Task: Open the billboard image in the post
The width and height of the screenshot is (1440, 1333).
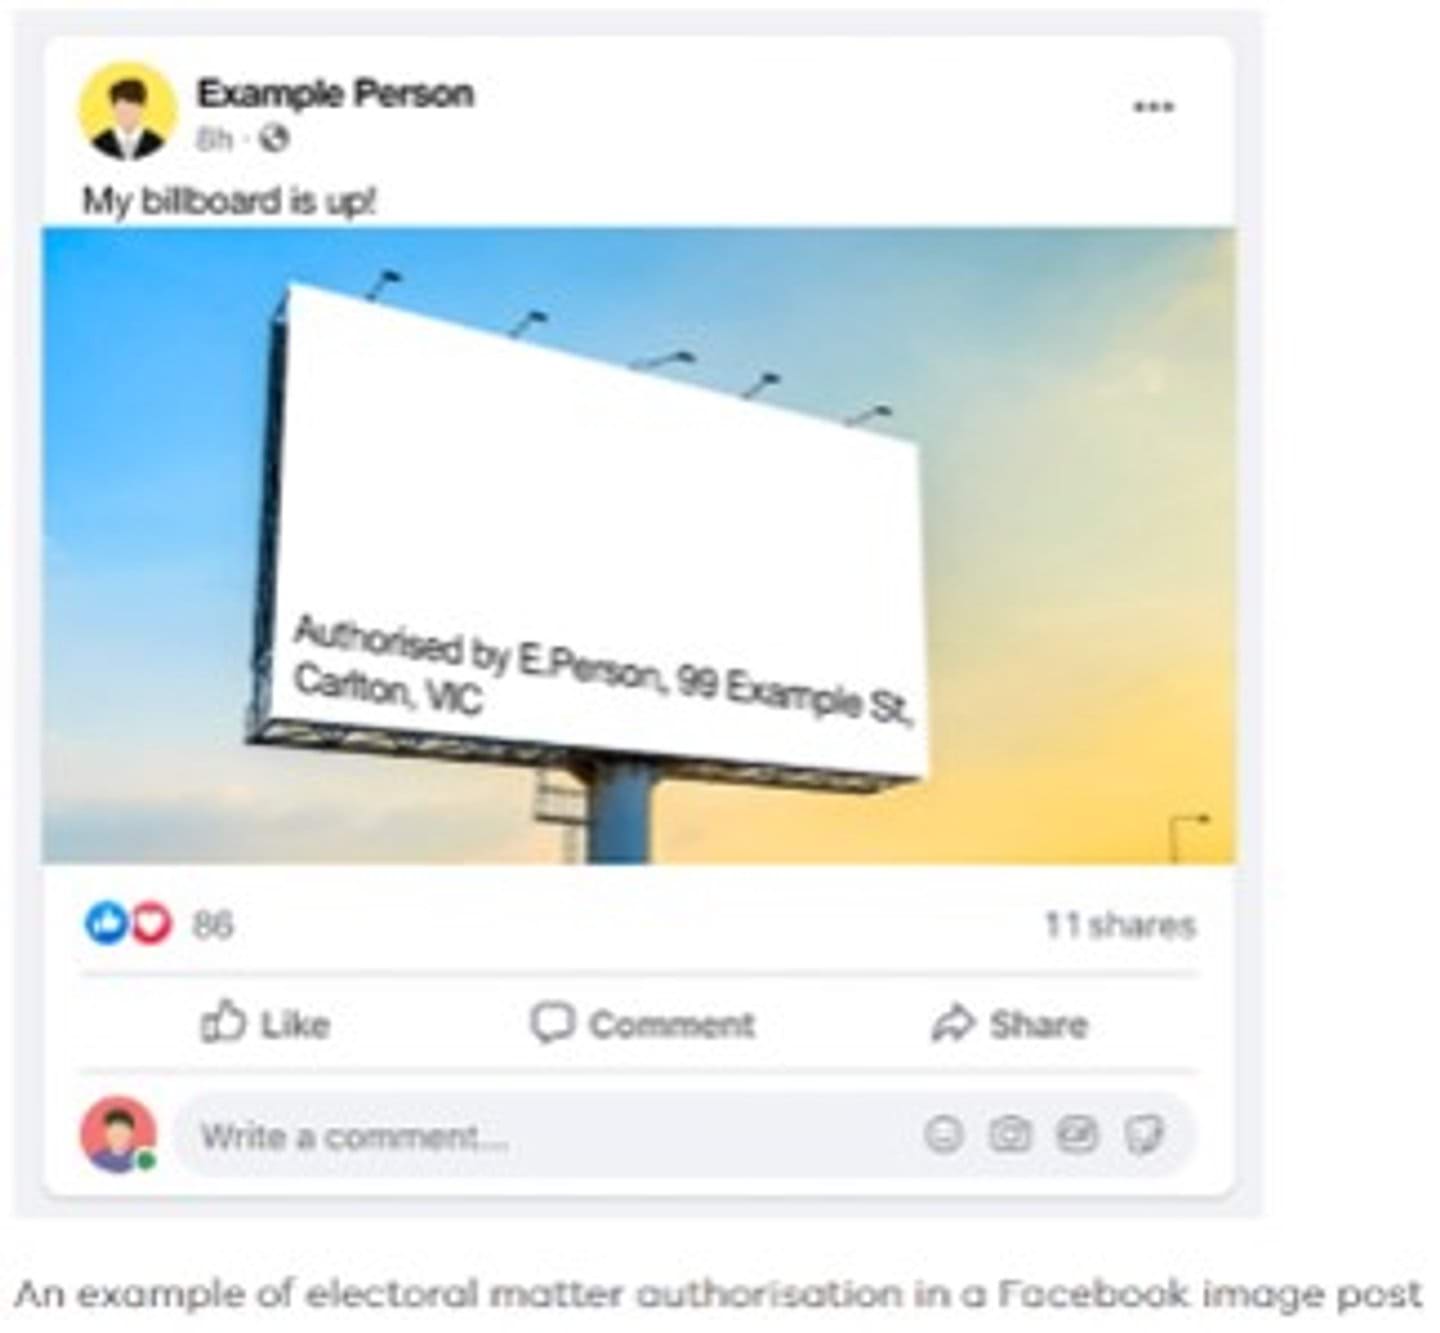Action: [639, 546]
